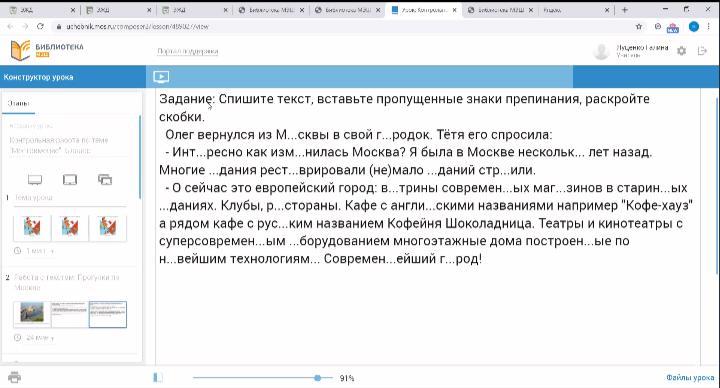Click the user avatar picture

coord(601,51)
